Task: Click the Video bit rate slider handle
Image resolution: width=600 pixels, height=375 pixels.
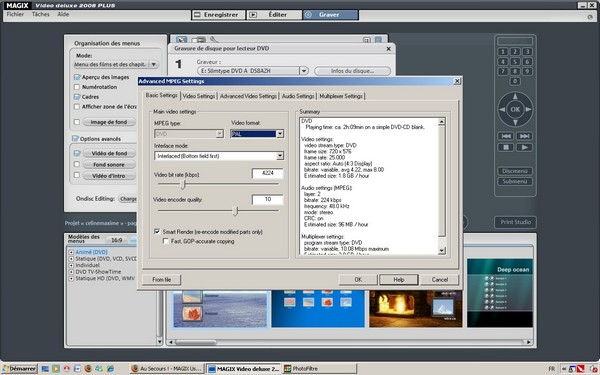Action: point(183,184)
